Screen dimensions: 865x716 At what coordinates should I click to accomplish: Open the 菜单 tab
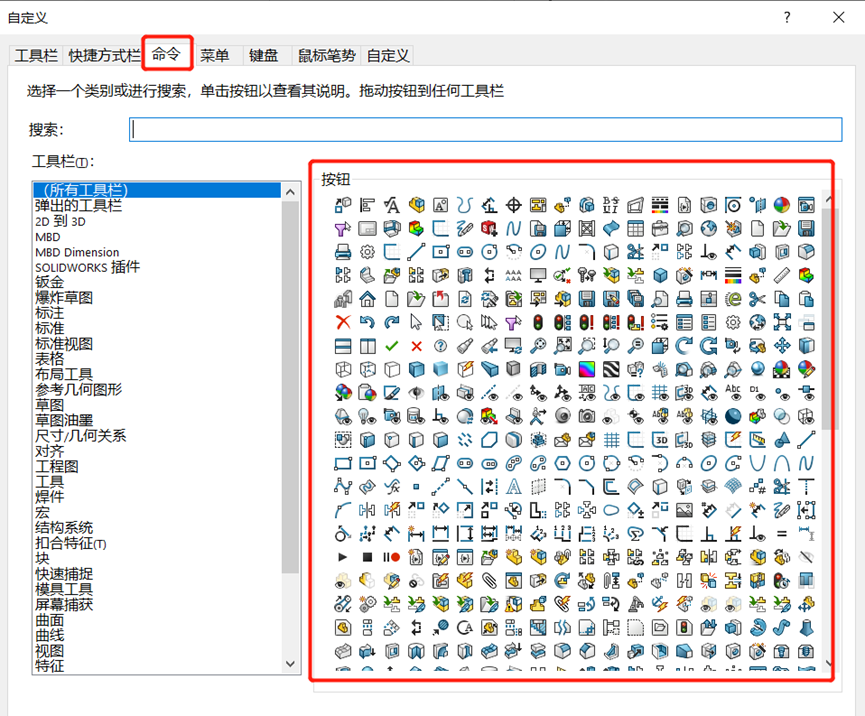tap(214, 56)
